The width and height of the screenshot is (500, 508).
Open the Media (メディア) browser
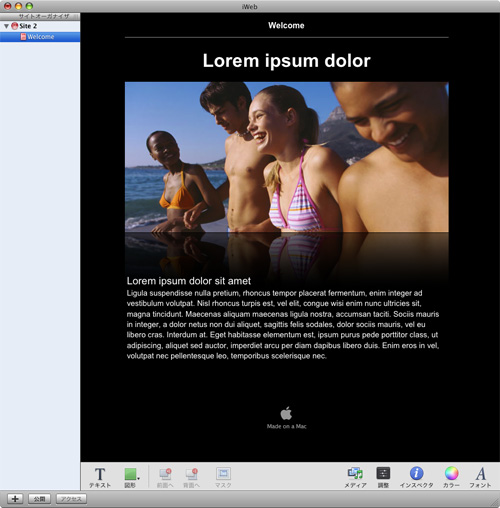(355, 477)
